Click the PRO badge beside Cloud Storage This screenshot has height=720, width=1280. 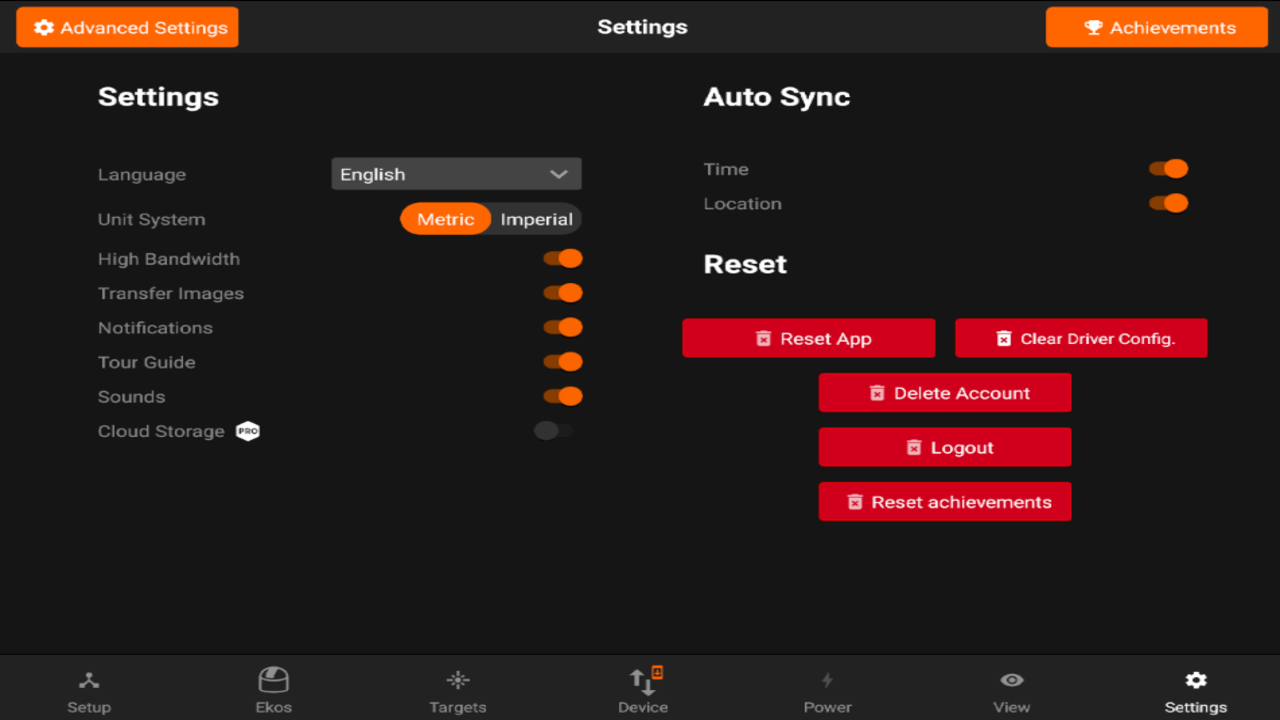pyautogui.click(x=247, y=431)
